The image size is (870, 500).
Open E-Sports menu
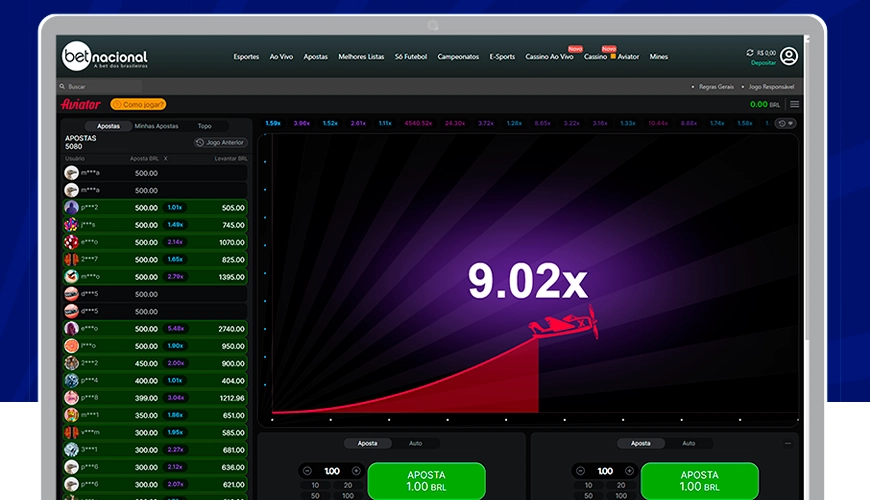click(502, 57)
